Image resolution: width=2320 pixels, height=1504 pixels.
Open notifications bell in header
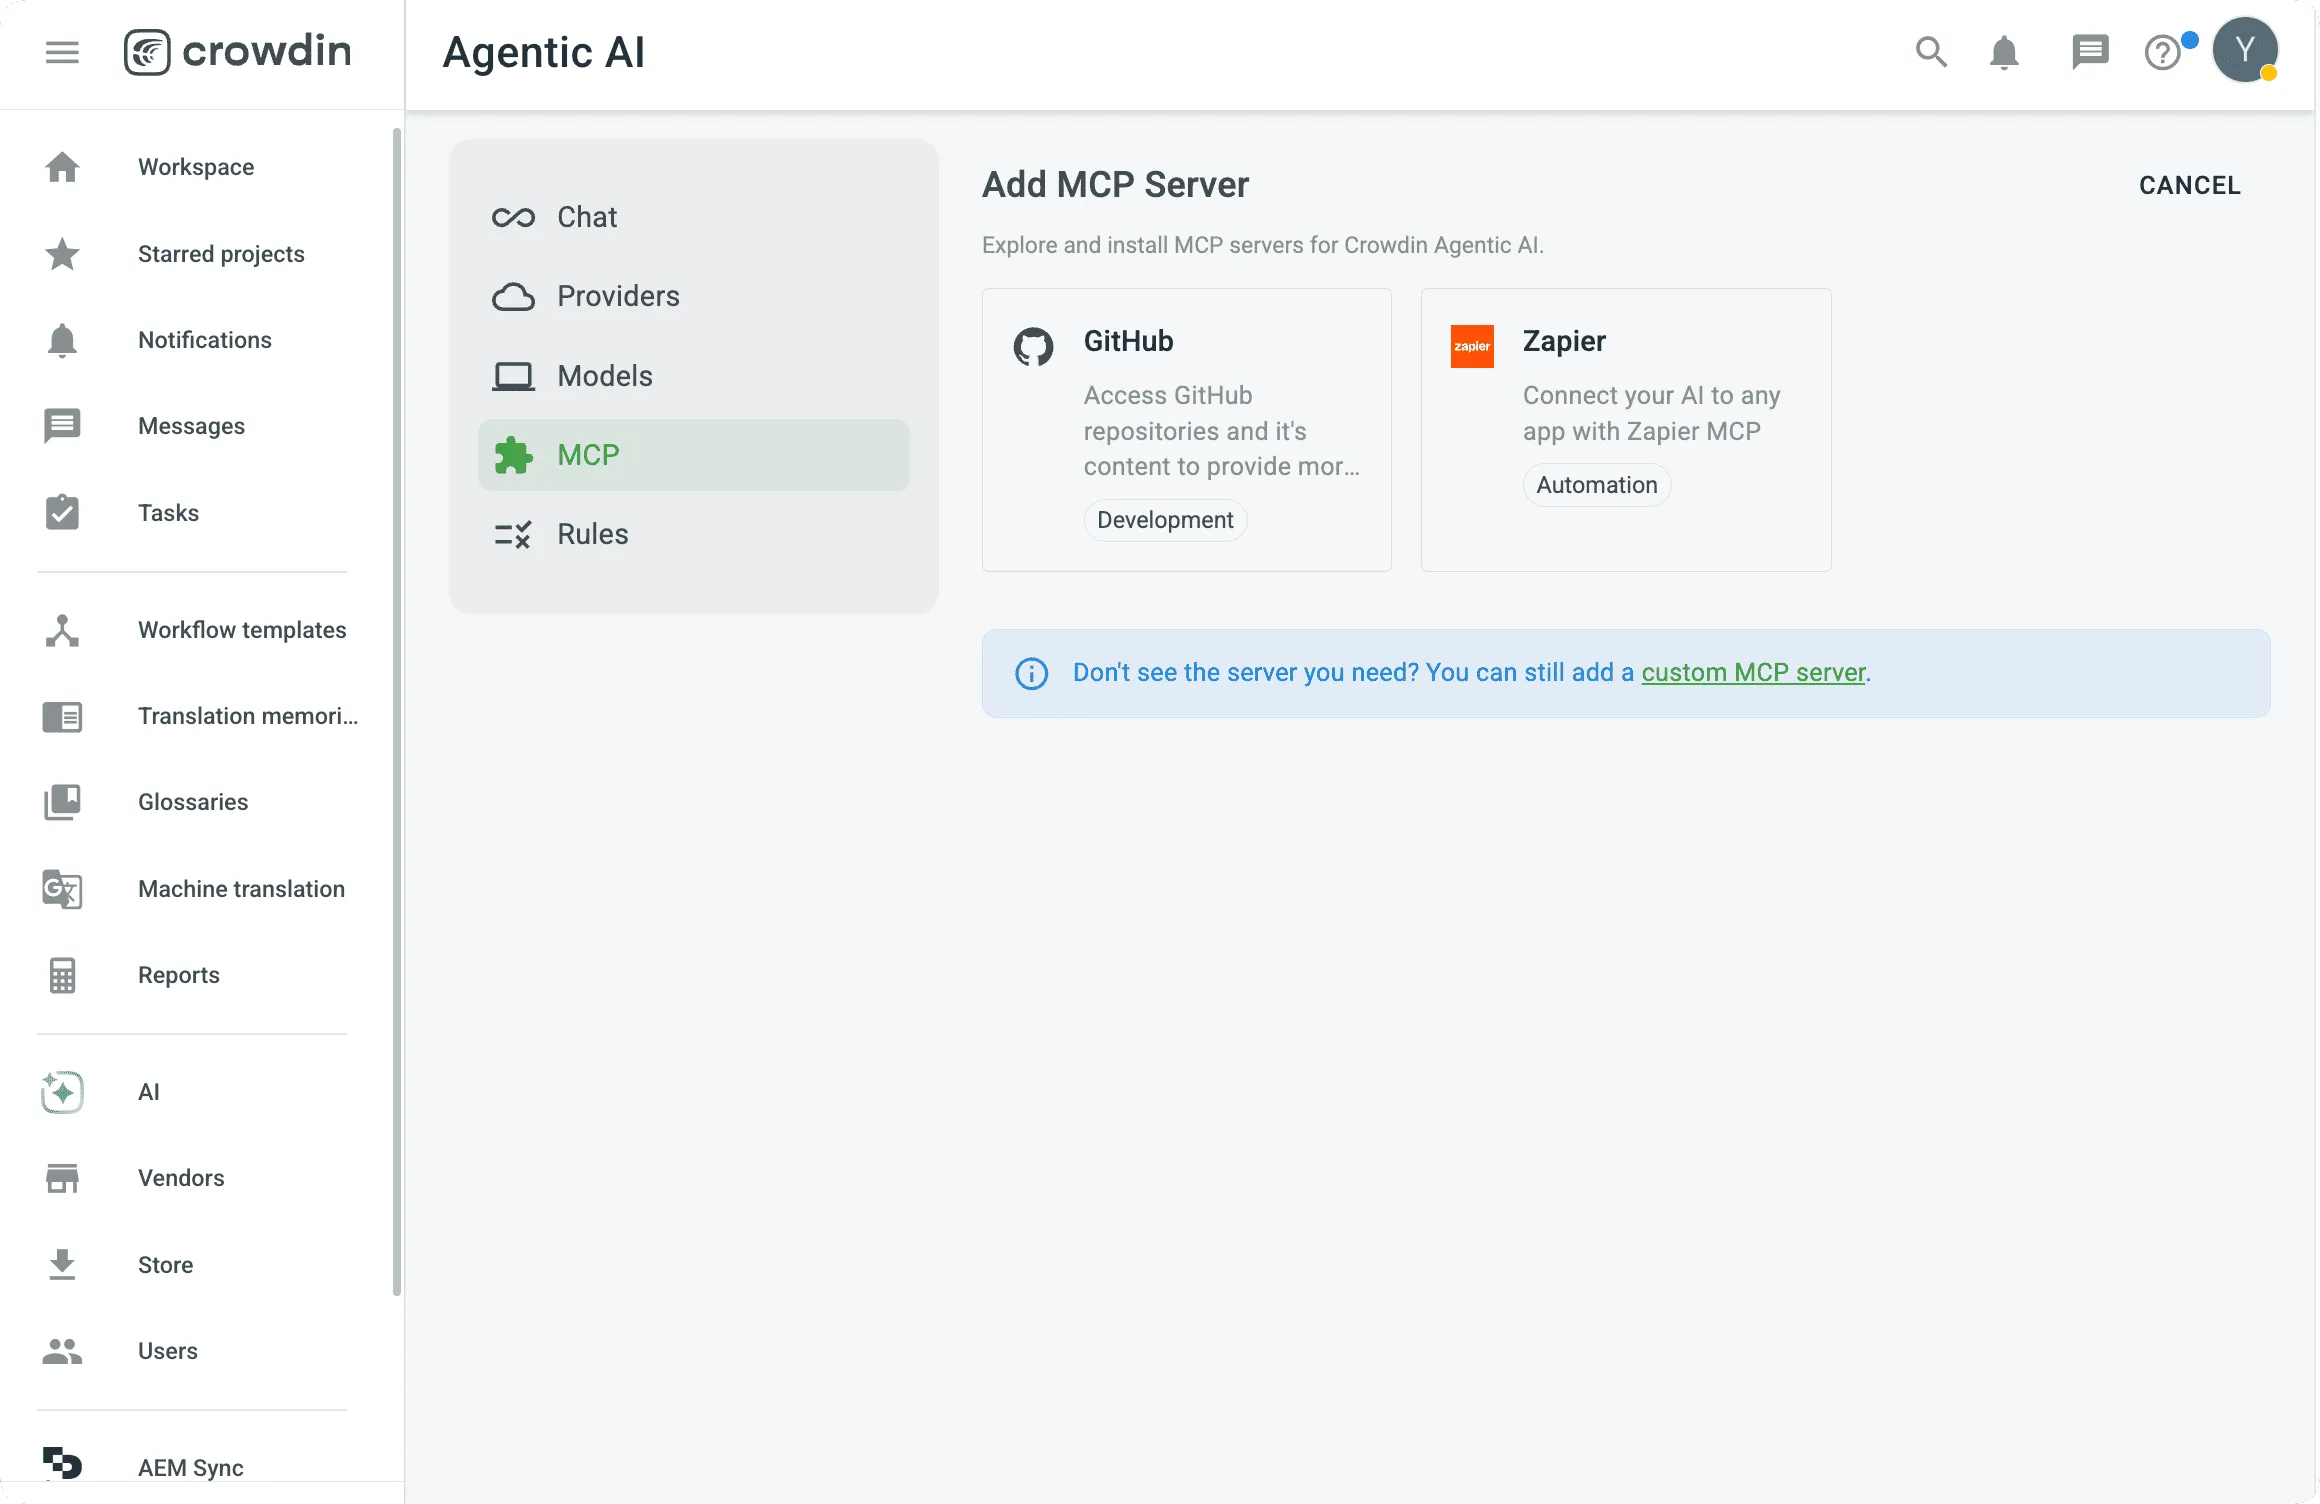[x=2003, y=52]
